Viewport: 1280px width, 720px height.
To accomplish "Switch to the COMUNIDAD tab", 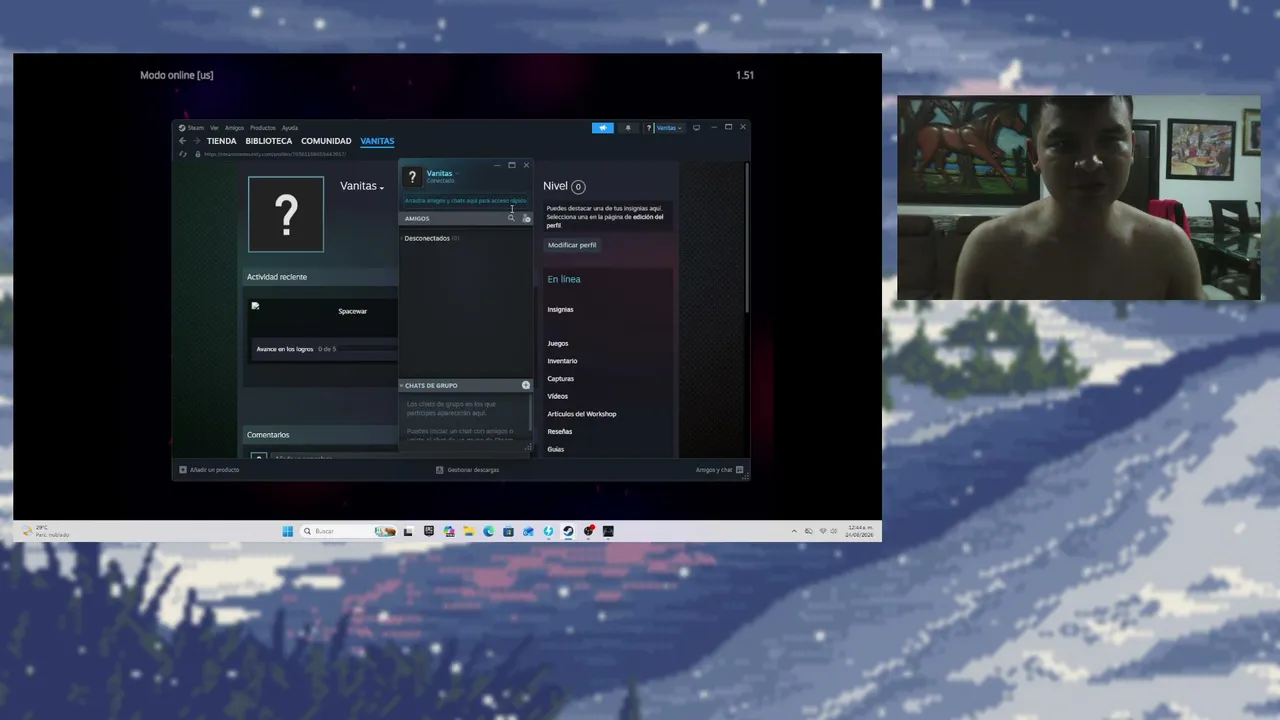I will pos(326,141).
